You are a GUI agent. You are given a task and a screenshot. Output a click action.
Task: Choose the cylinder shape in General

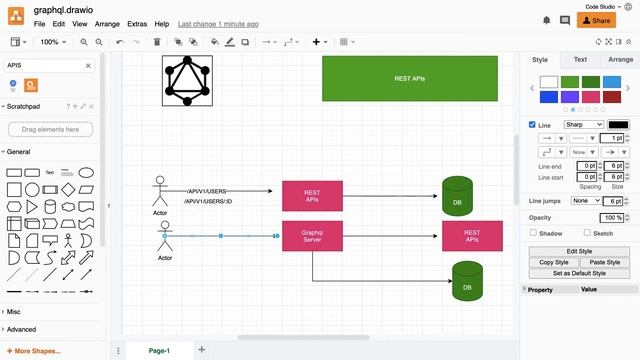tap(50, 207)
